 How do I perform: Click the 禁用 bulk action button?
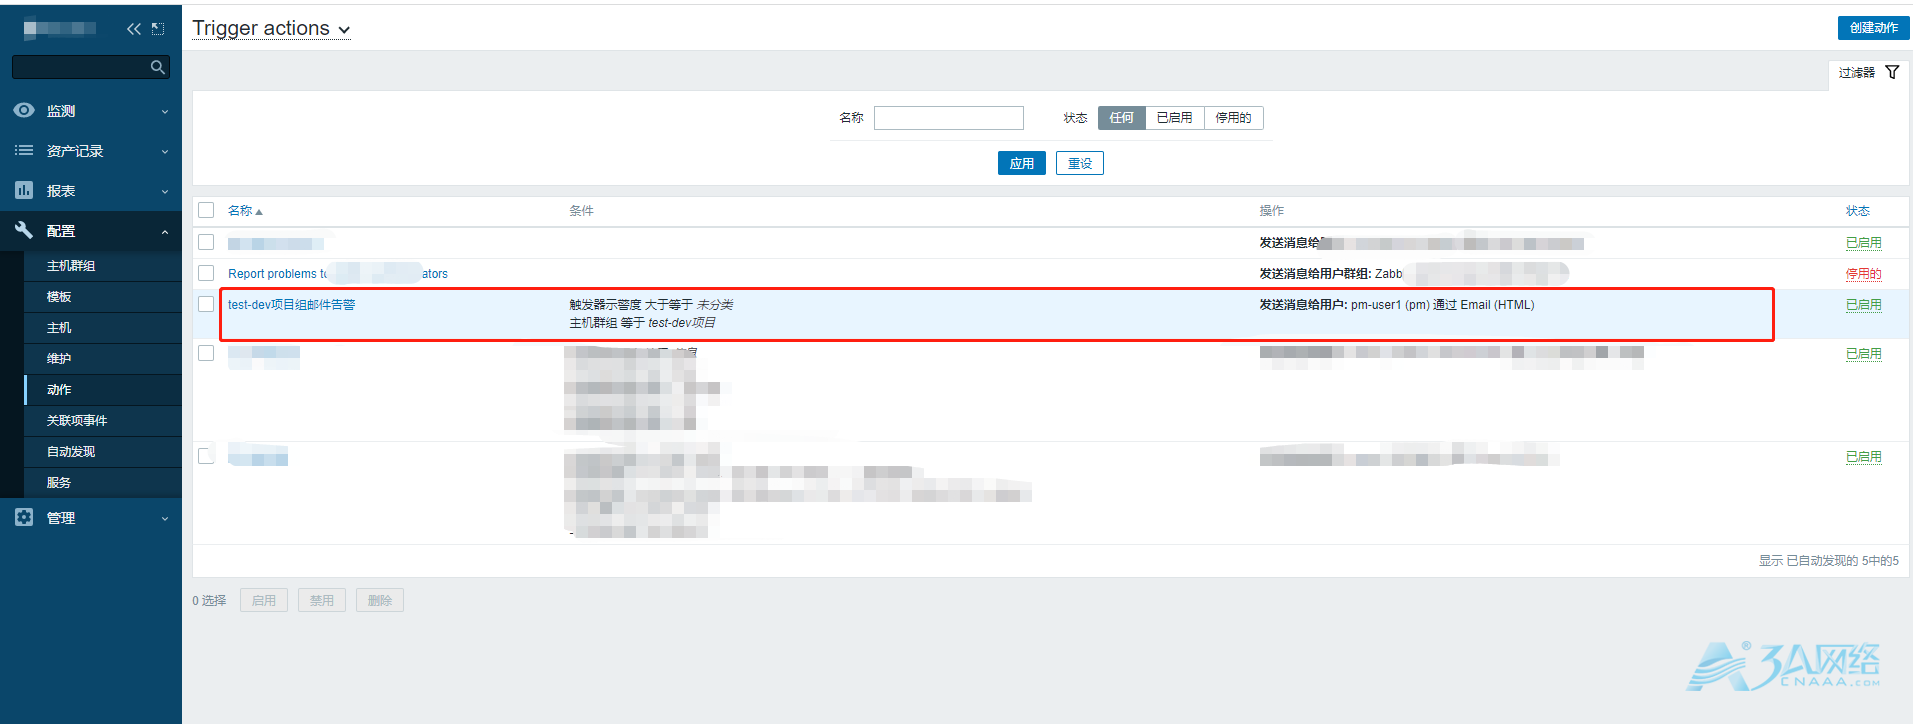tap(322, 600)
